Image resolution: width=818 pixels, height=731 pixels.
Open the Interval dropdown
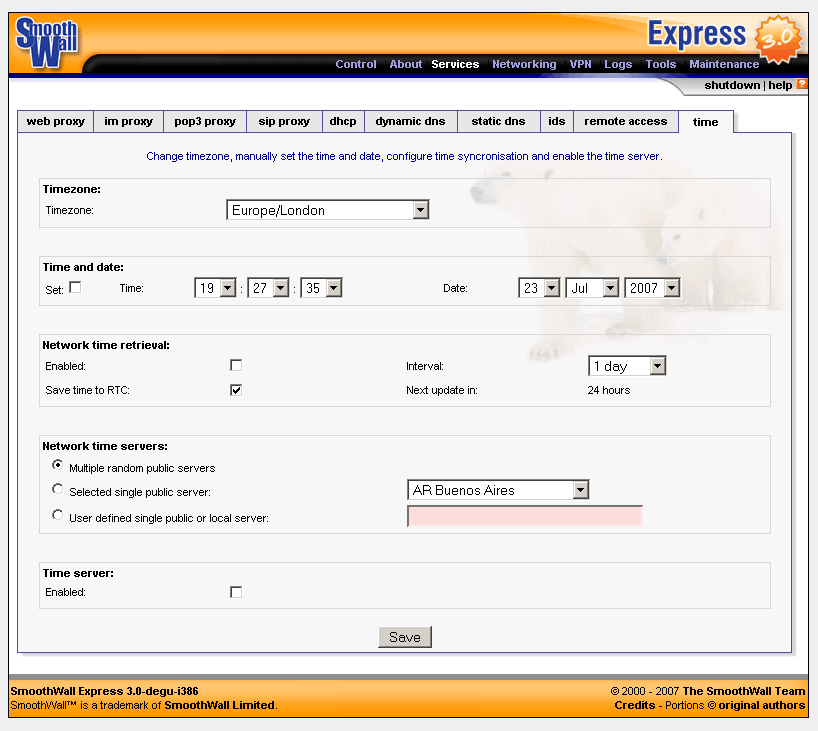(627, 366)
